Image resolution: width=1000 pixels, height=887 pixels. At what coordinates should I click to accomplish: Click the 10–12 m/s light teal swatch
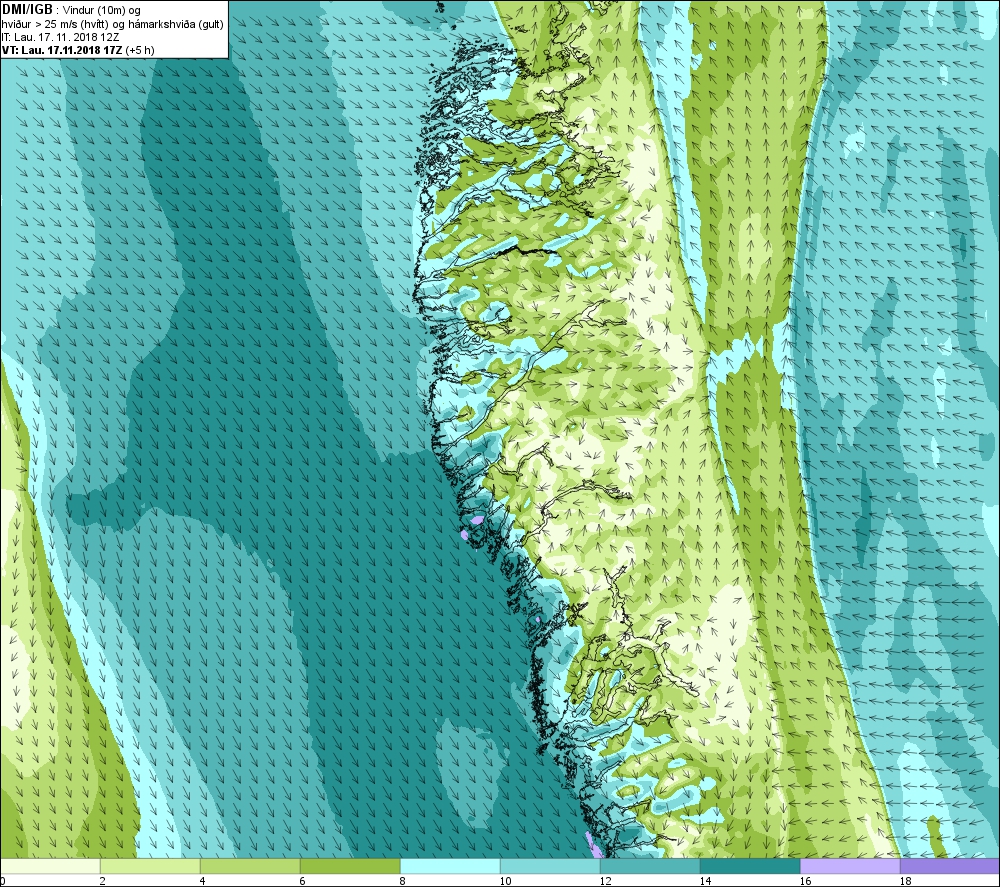point(550,866)
